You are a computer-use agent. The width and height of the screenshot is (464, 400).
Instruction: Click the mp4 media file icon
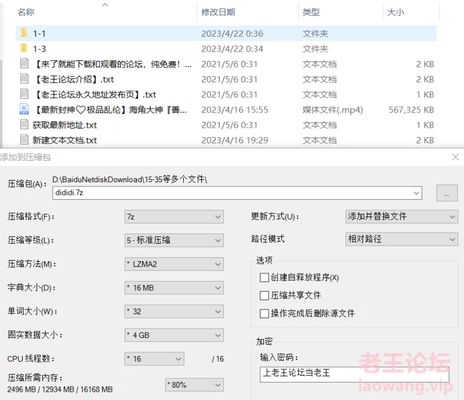[24, 109]
